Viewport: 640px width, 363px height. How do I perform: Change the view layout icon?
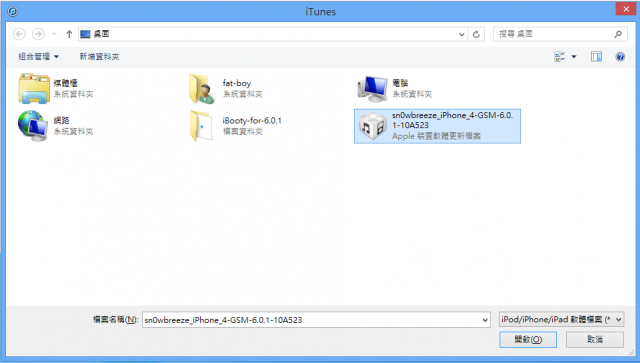click(x=560, y=57)
